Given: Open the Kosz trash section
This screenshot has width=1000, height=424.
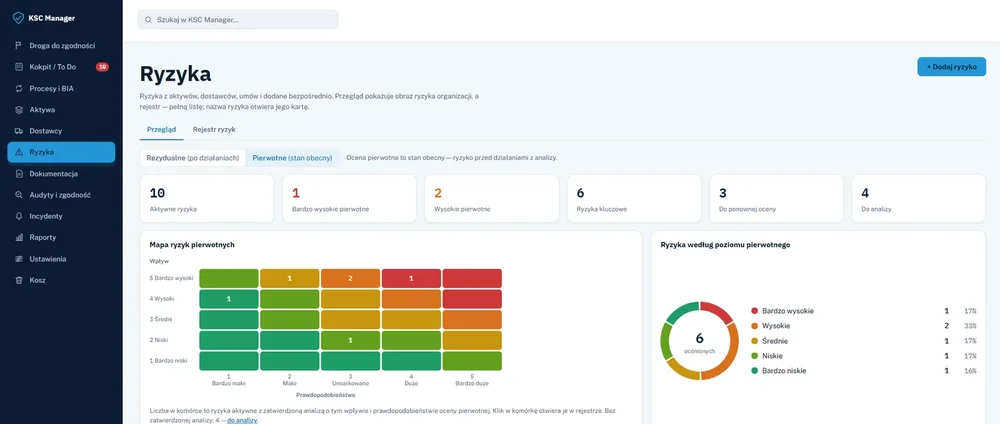Looking at the screenshot, I should (x=61, y=280).
